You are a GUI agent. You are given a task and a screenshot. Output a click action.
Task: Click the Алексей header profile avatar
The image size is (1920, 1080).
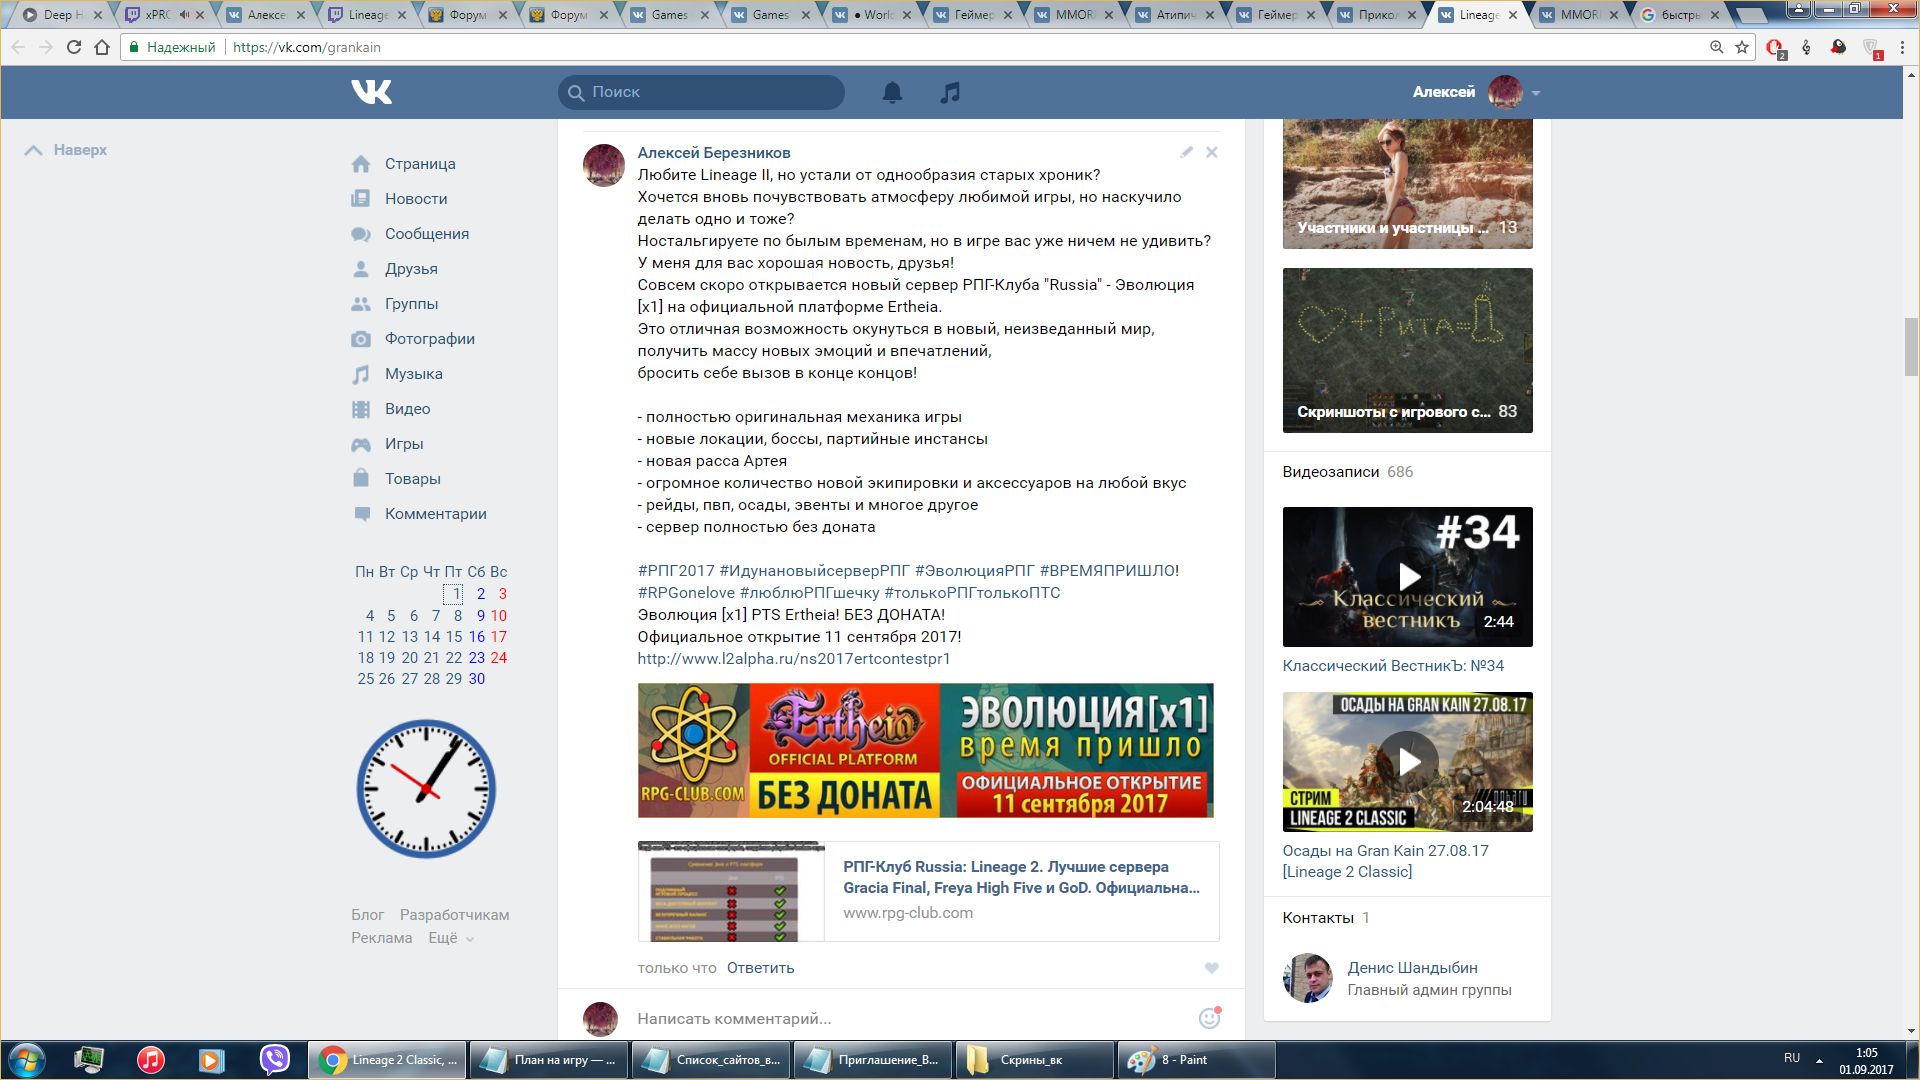pos(1505,92)
